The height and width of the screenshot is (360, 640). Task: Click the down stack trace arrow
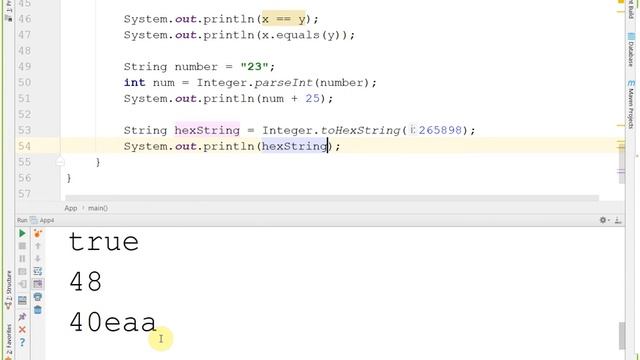click(x=38, y=259)
